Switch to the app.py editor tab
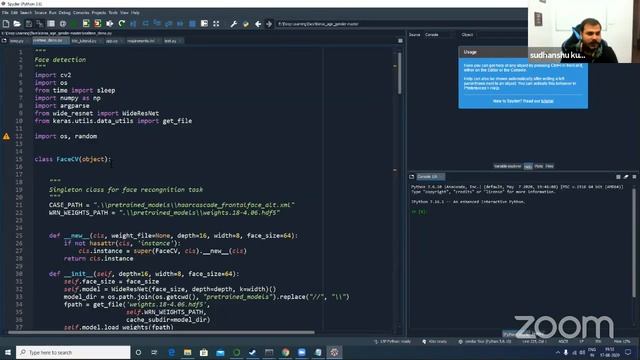Screen dimensions: 640x360 [x=113, y=41]
